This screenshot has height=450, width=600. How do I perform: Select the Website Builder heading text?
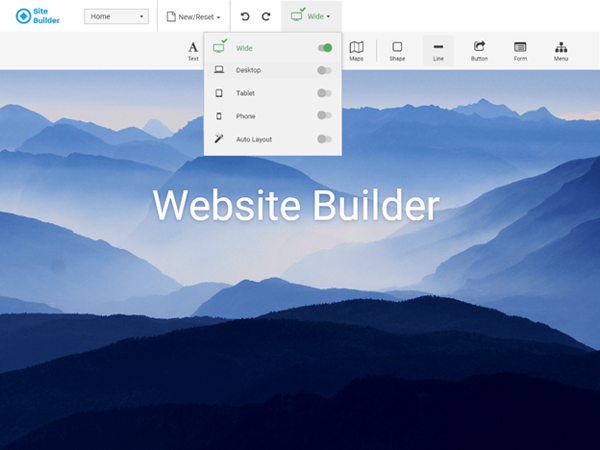click(296, 205)
